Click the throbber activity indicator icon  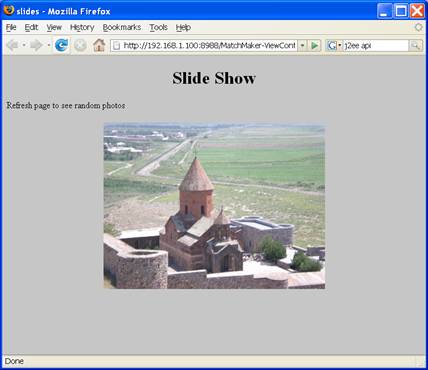[x=419, y=27]
